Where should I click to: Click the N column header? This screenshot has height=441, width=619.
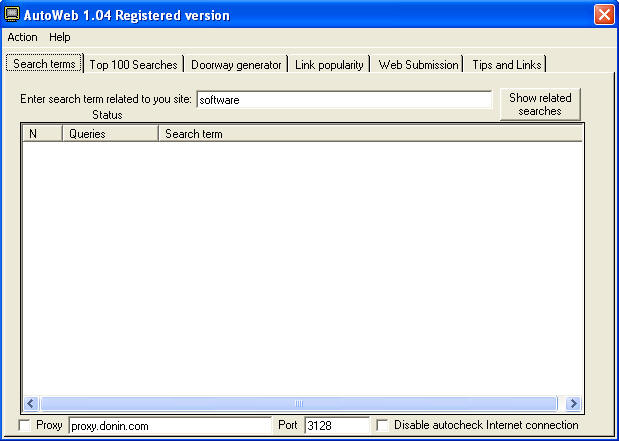coord(42,133)
